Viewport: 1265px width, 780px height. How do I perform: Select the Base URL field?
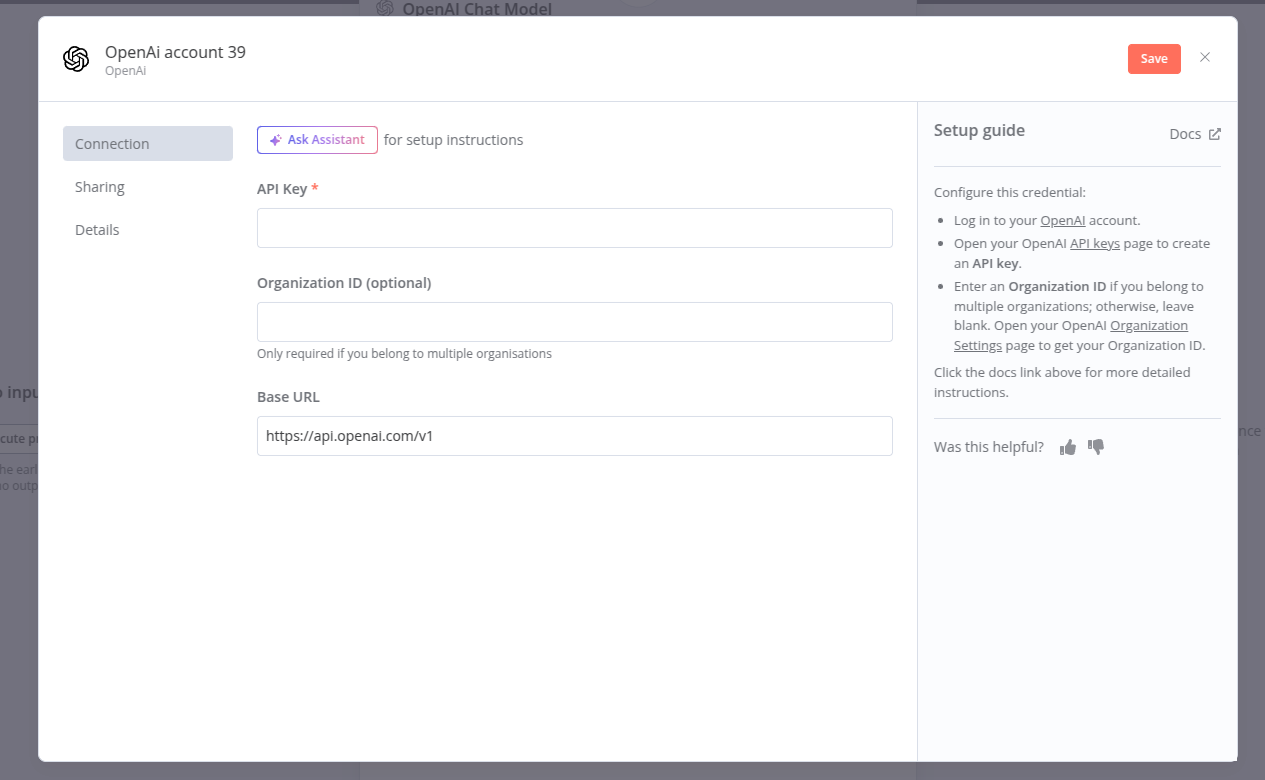[x=574, y=436]
